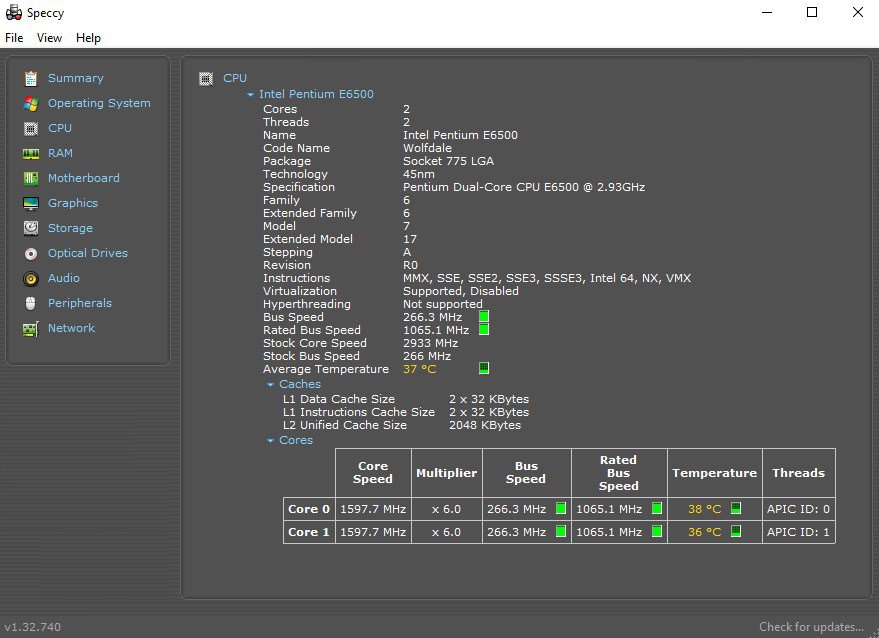Image resolution: width=879 pixels, height=638 pixels.
Task: Click the Operating System Windows flag icon
Action: (31, 103)
